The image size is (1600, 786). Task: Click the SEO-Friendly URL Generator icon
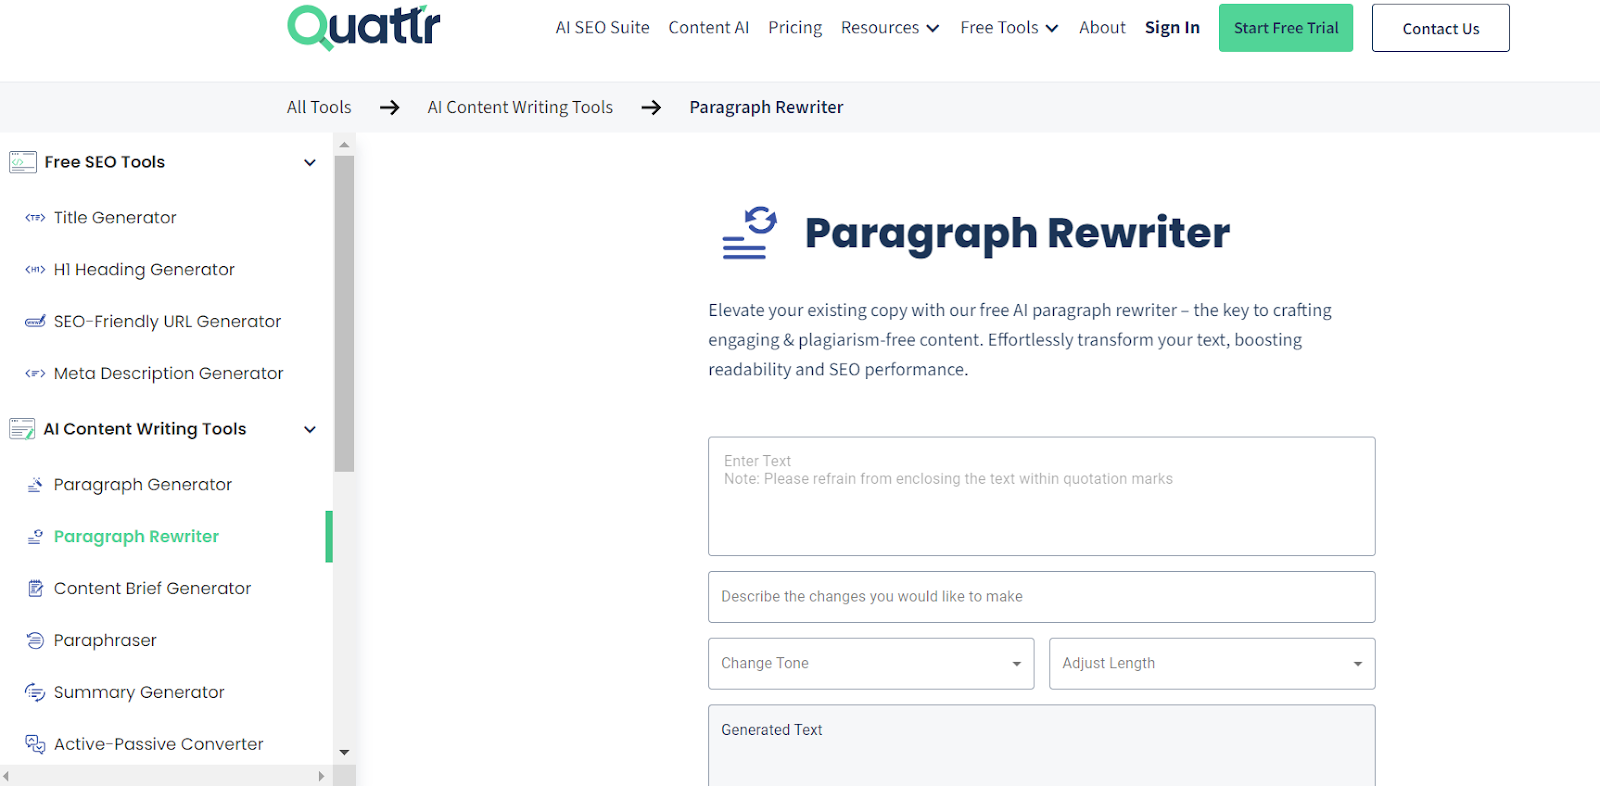pyautogui.click(x=35, y=322)
